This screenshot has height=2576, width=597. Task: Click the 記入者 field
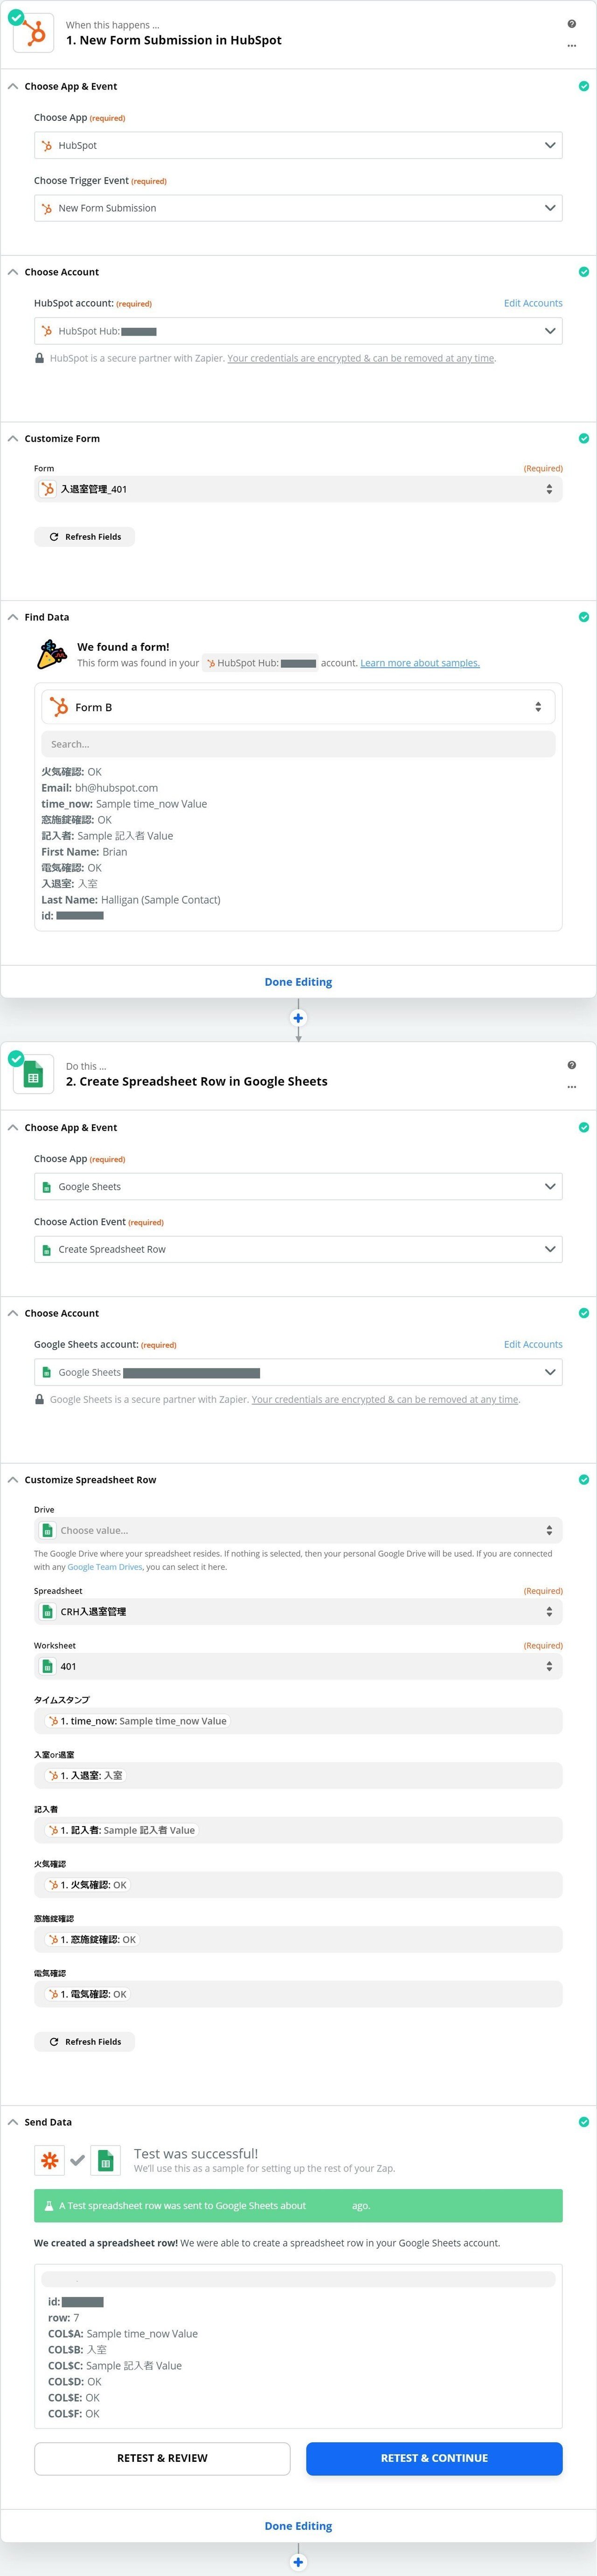click(x=298, y=1830)
